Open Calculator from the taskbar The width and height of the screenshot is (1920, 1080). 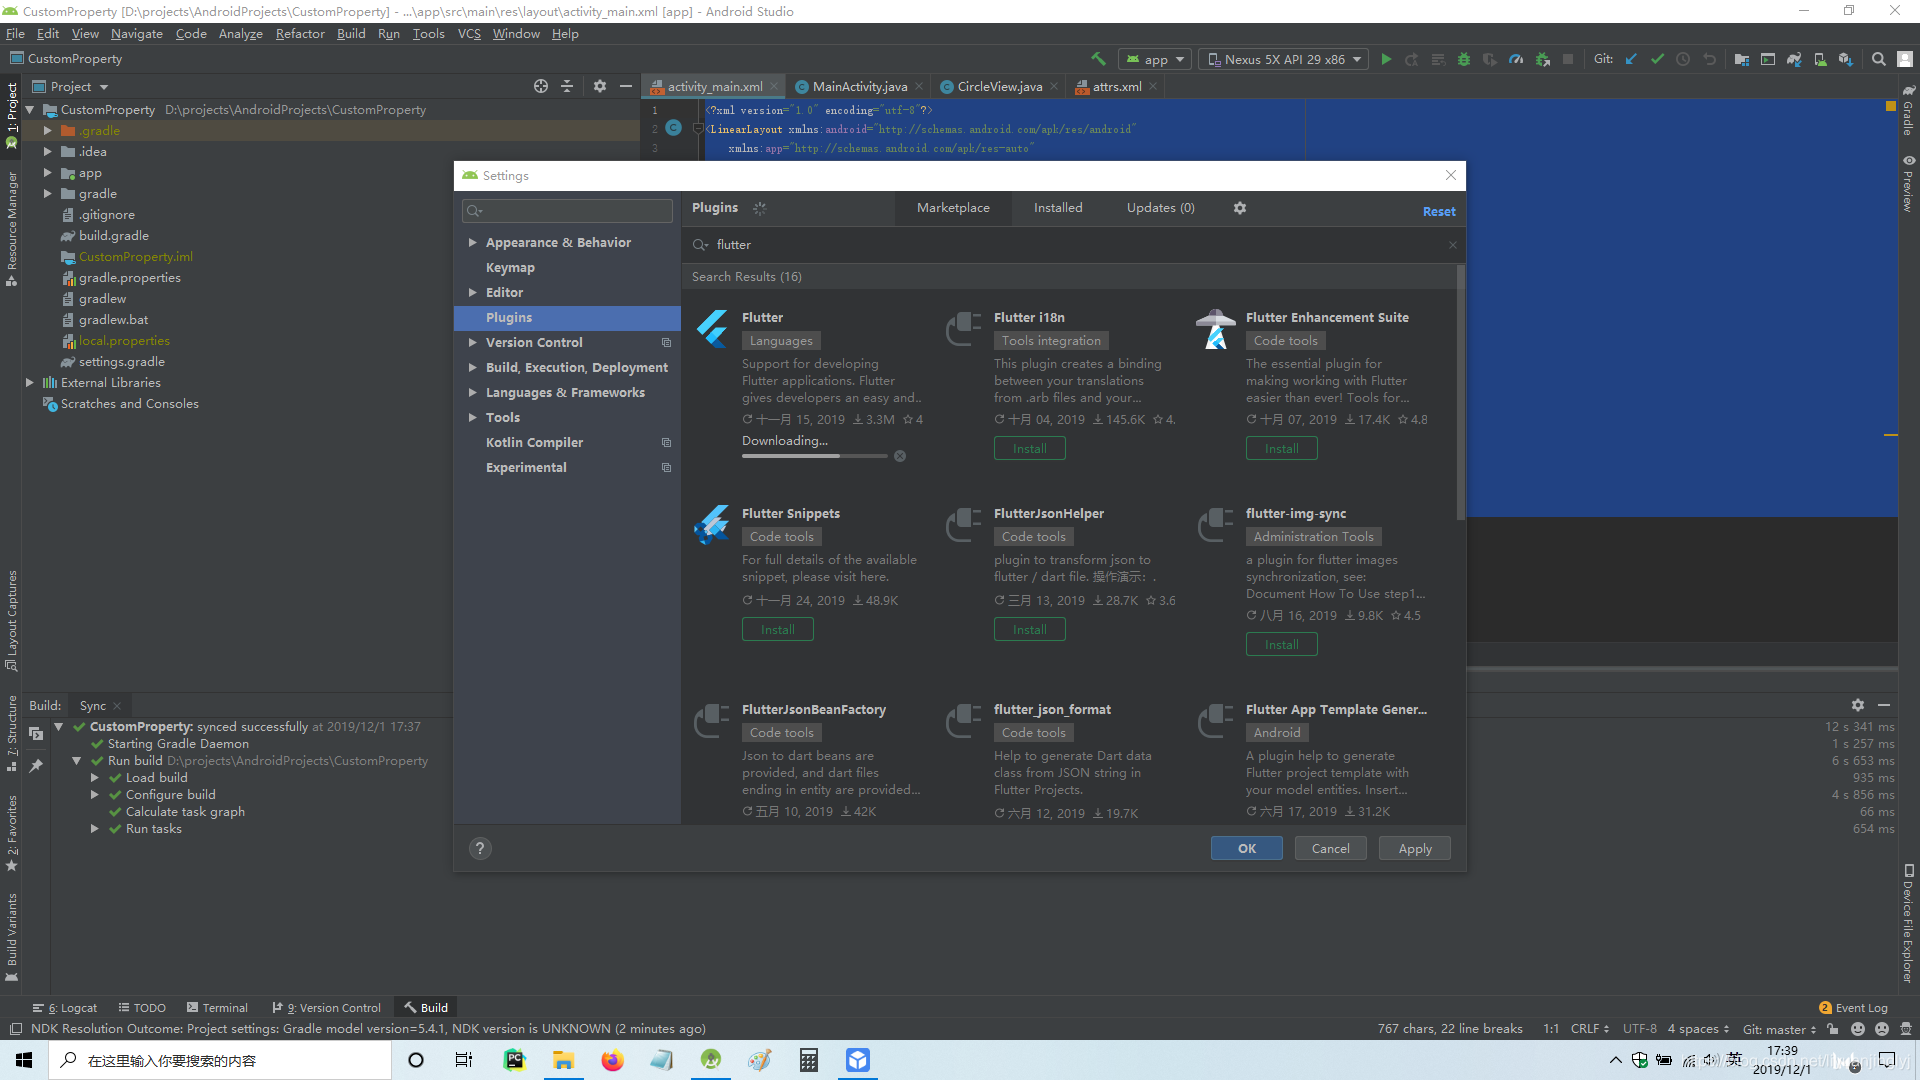click(x=809, y=1060)
